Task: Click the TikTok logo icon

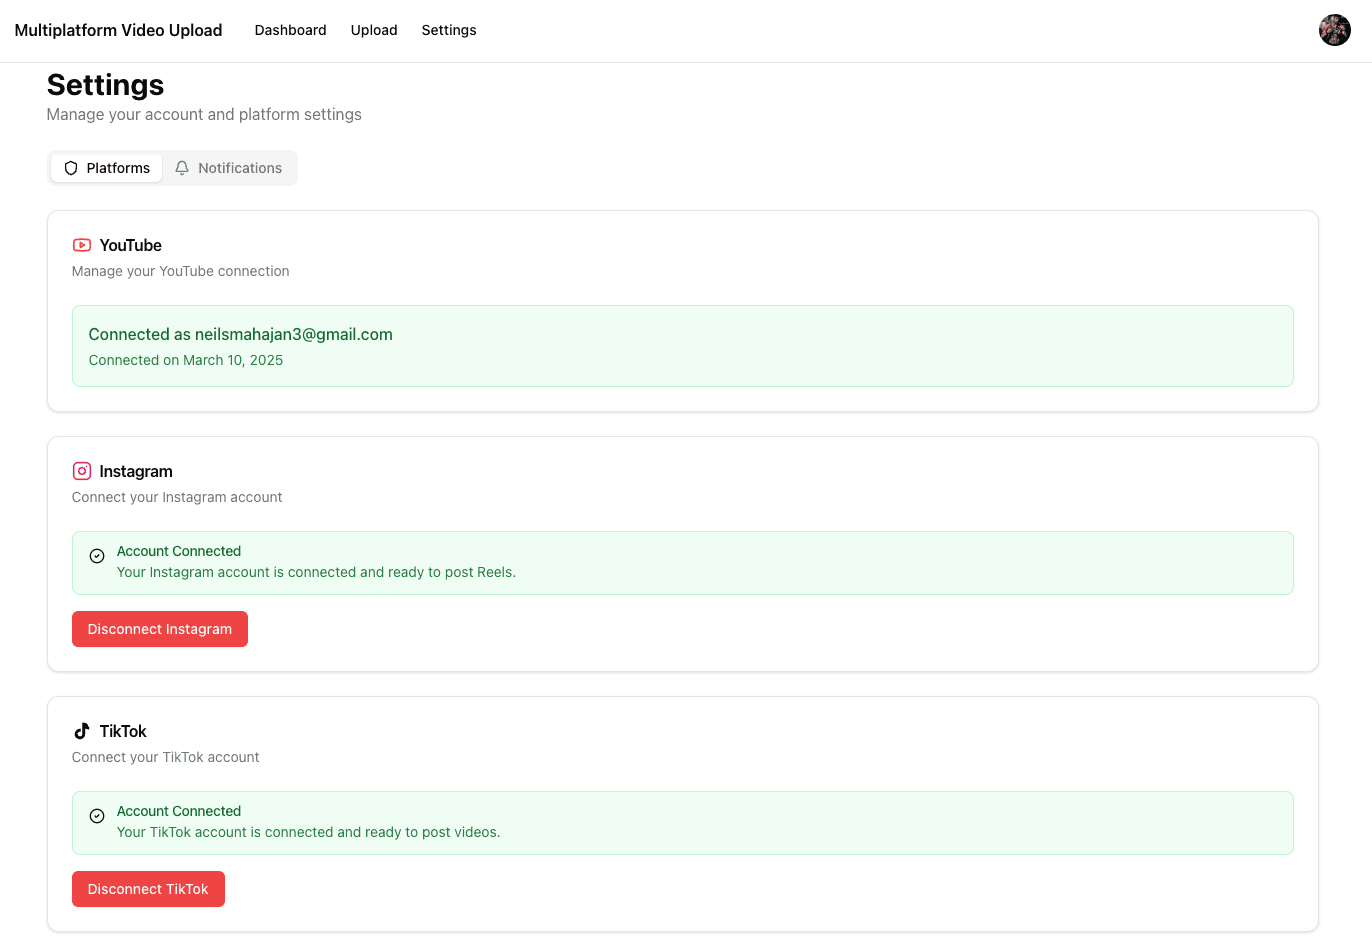Action: point(82,731)
